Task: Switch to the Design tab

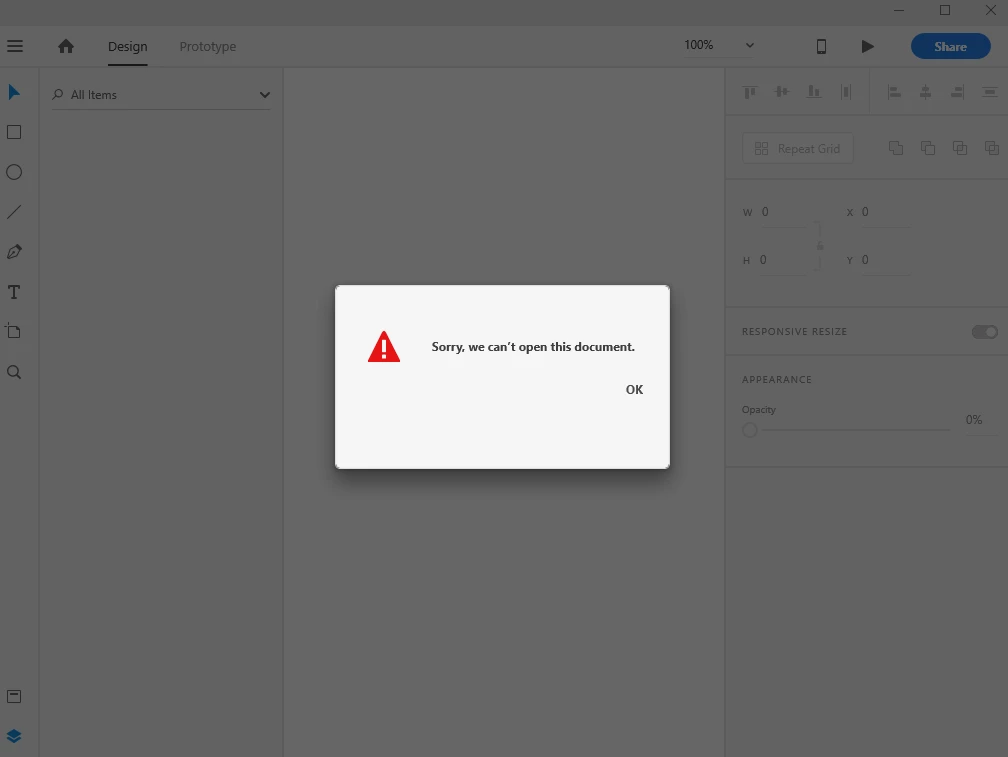Action: 127,46
